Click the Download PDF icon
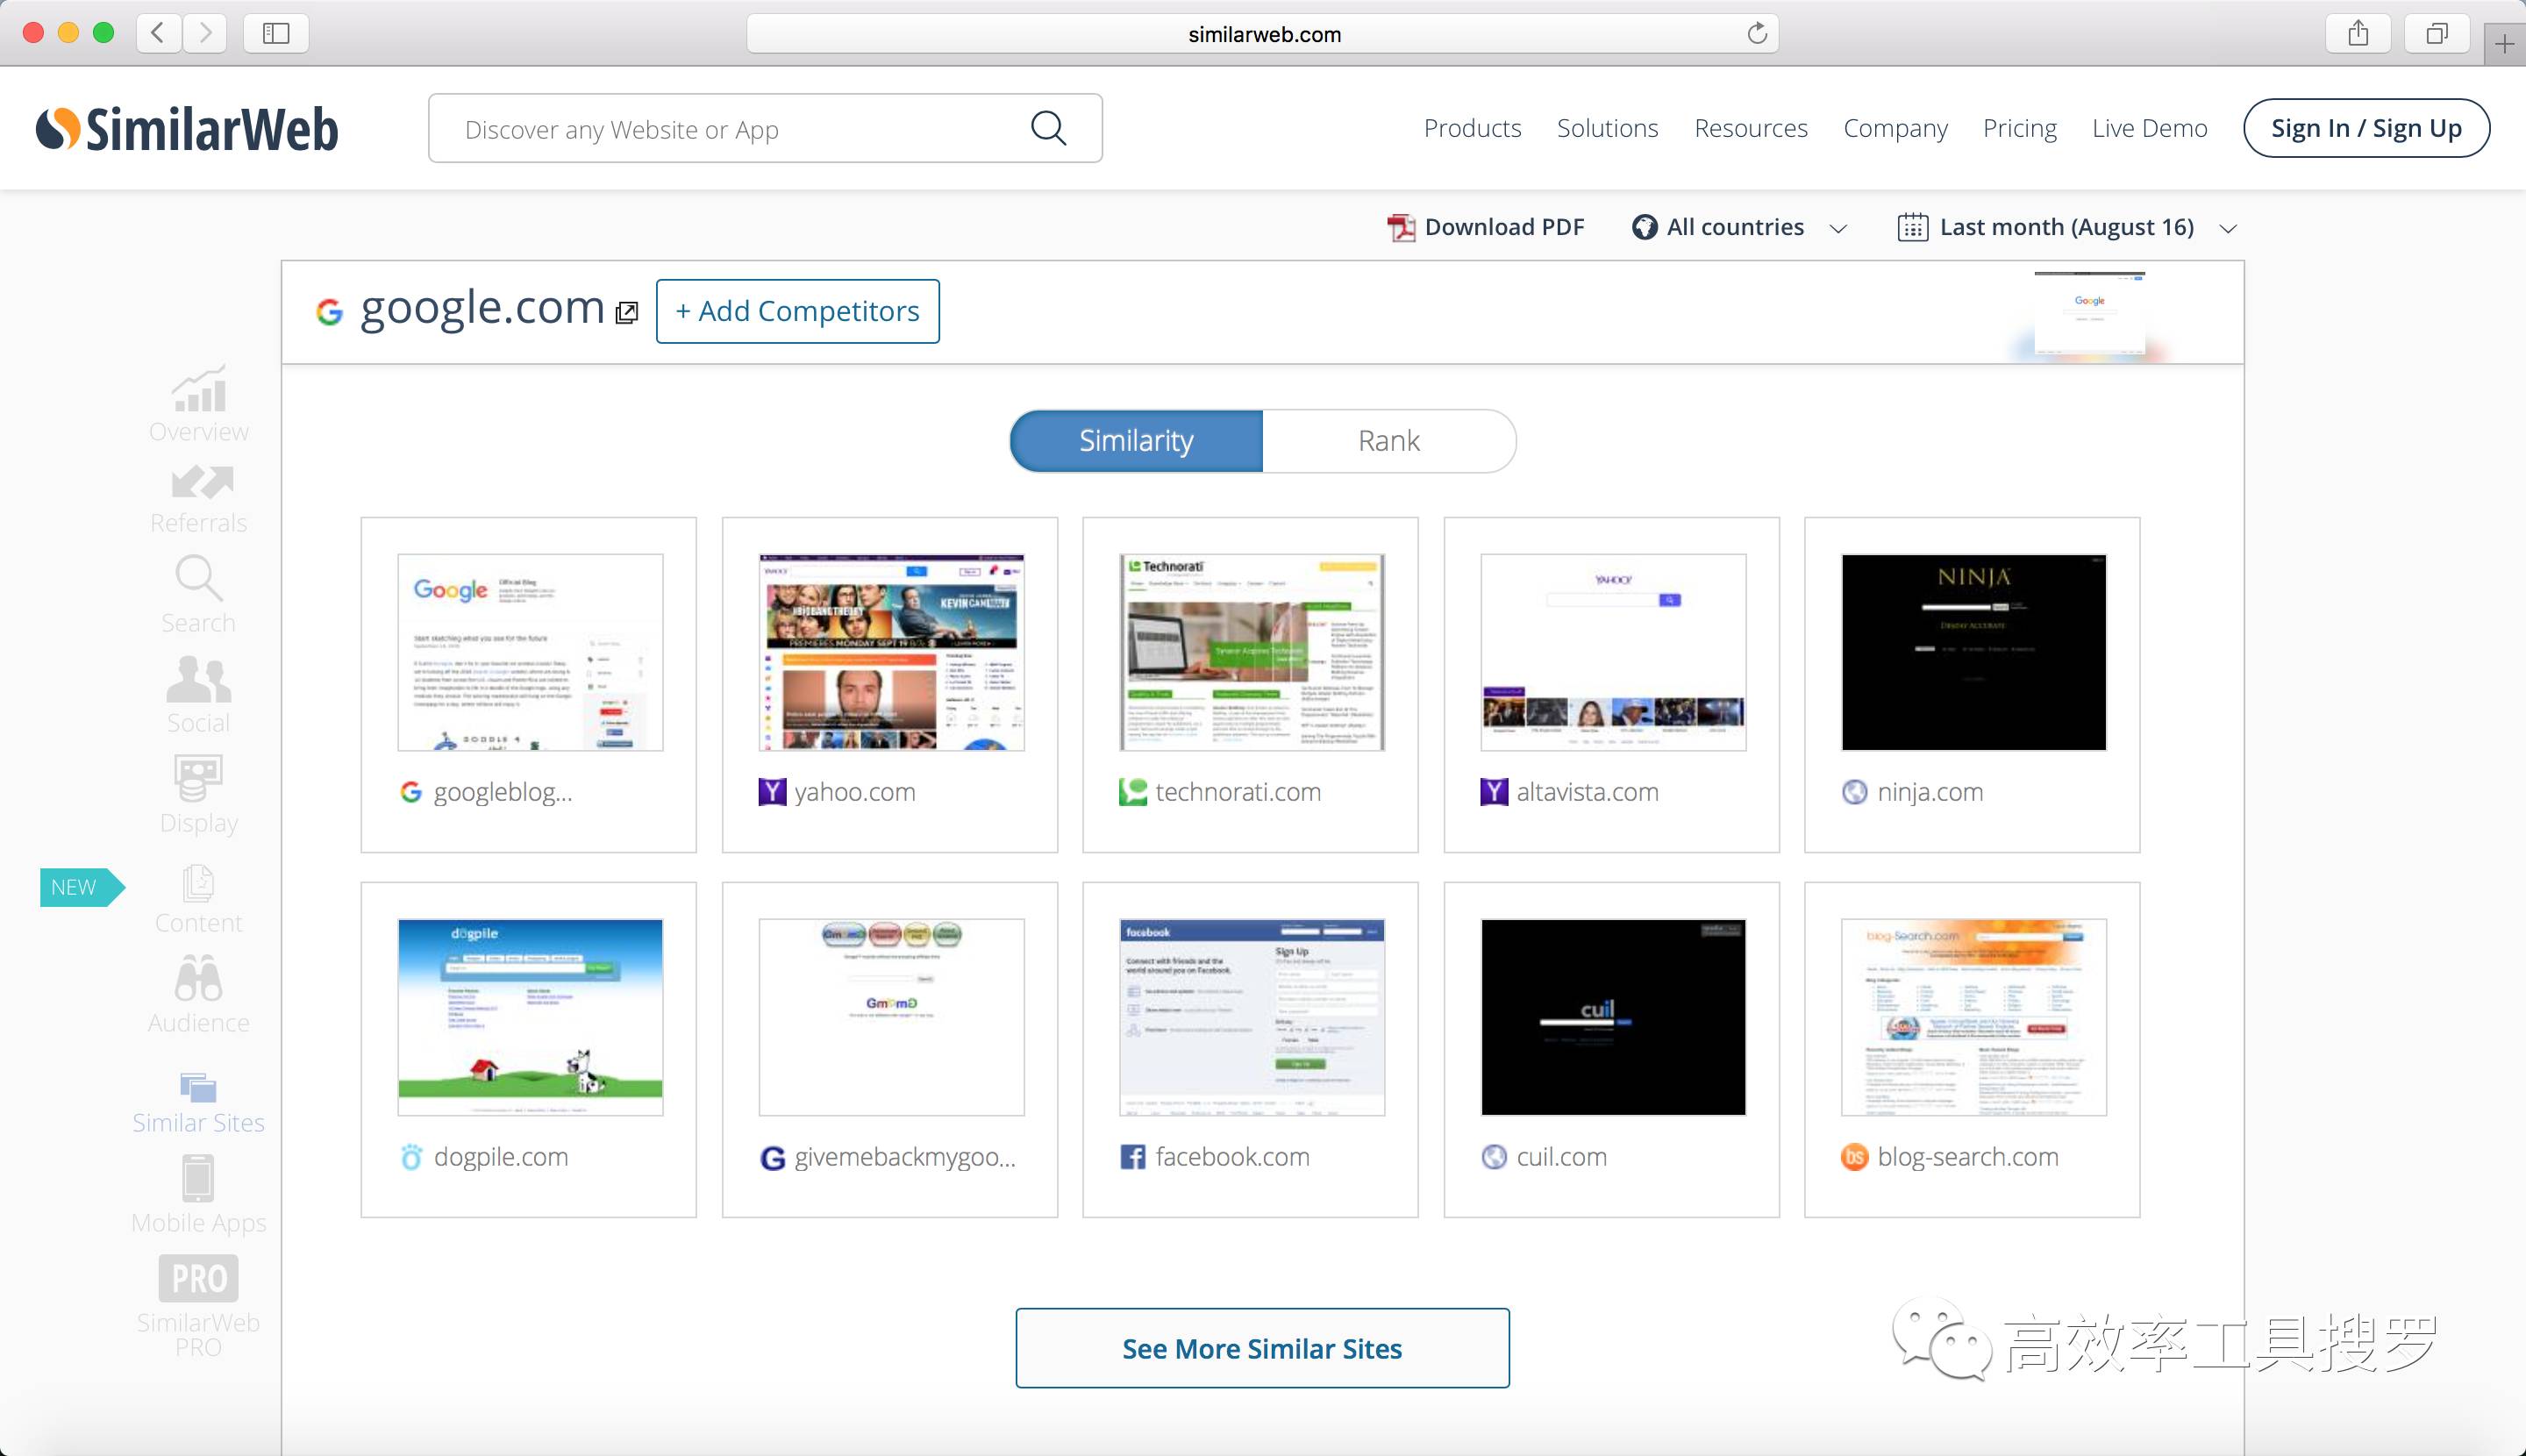The width and height of the screenshot is (2526, 1456). (x=1400, y=228)
